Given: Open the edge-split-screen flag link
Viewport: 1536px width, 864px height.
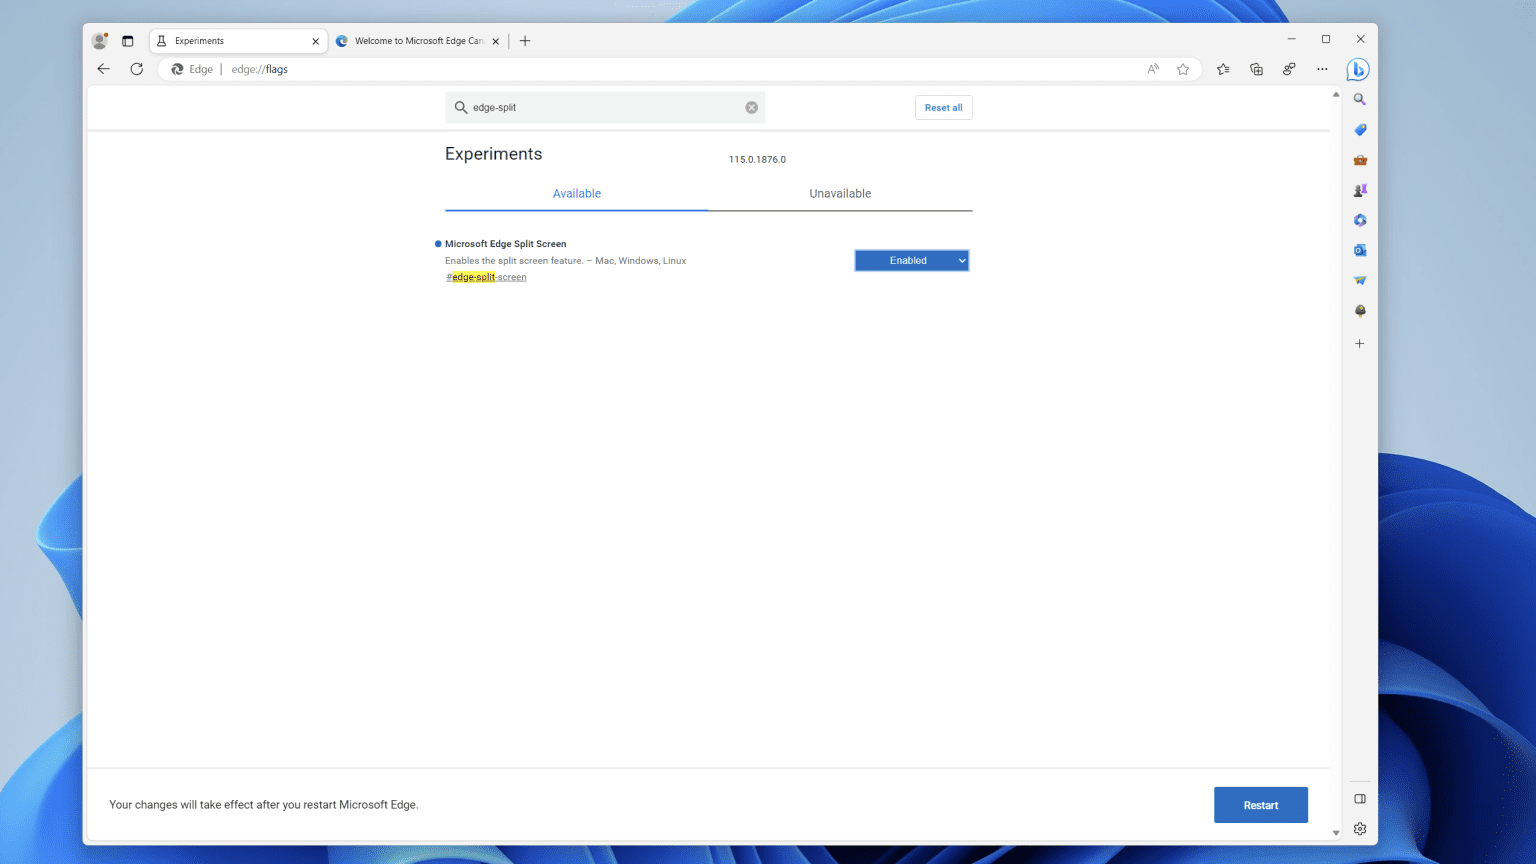Looking at the screenshot, I should 486,277.
